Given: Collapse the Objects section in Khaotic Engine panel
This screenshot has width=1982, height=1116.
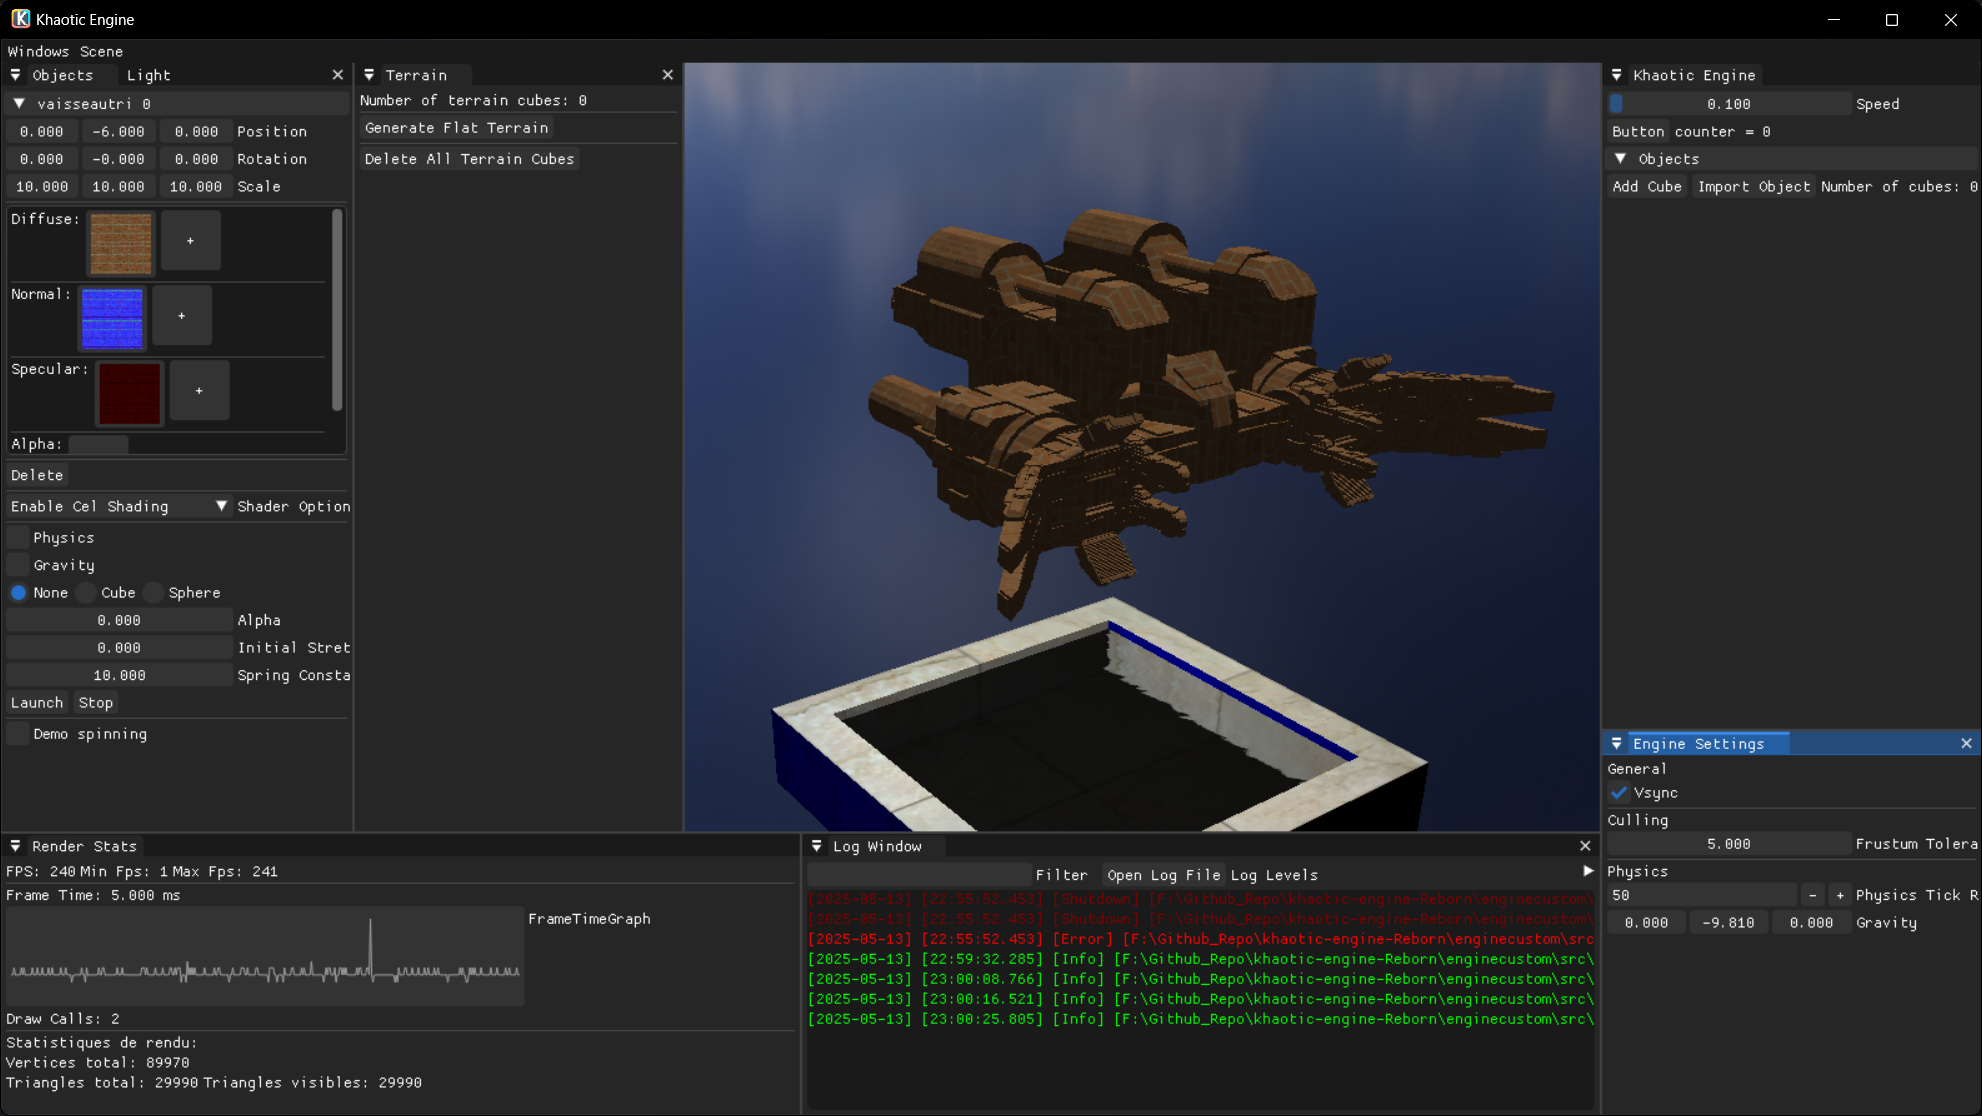Looking at the screenshot, I should coord(1620,158).
